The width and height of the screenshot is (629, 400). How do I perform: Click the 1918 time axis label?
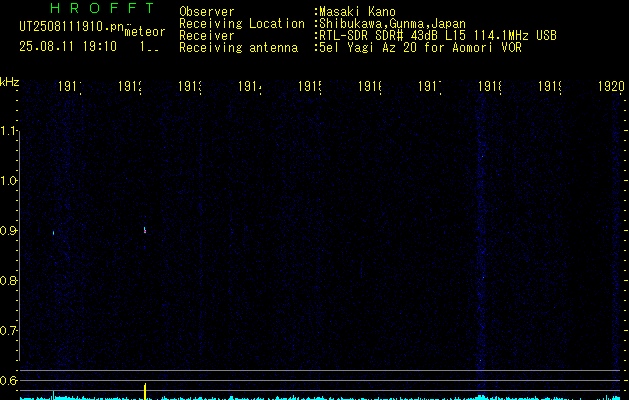pyautogui.click(x=490, y=86)
